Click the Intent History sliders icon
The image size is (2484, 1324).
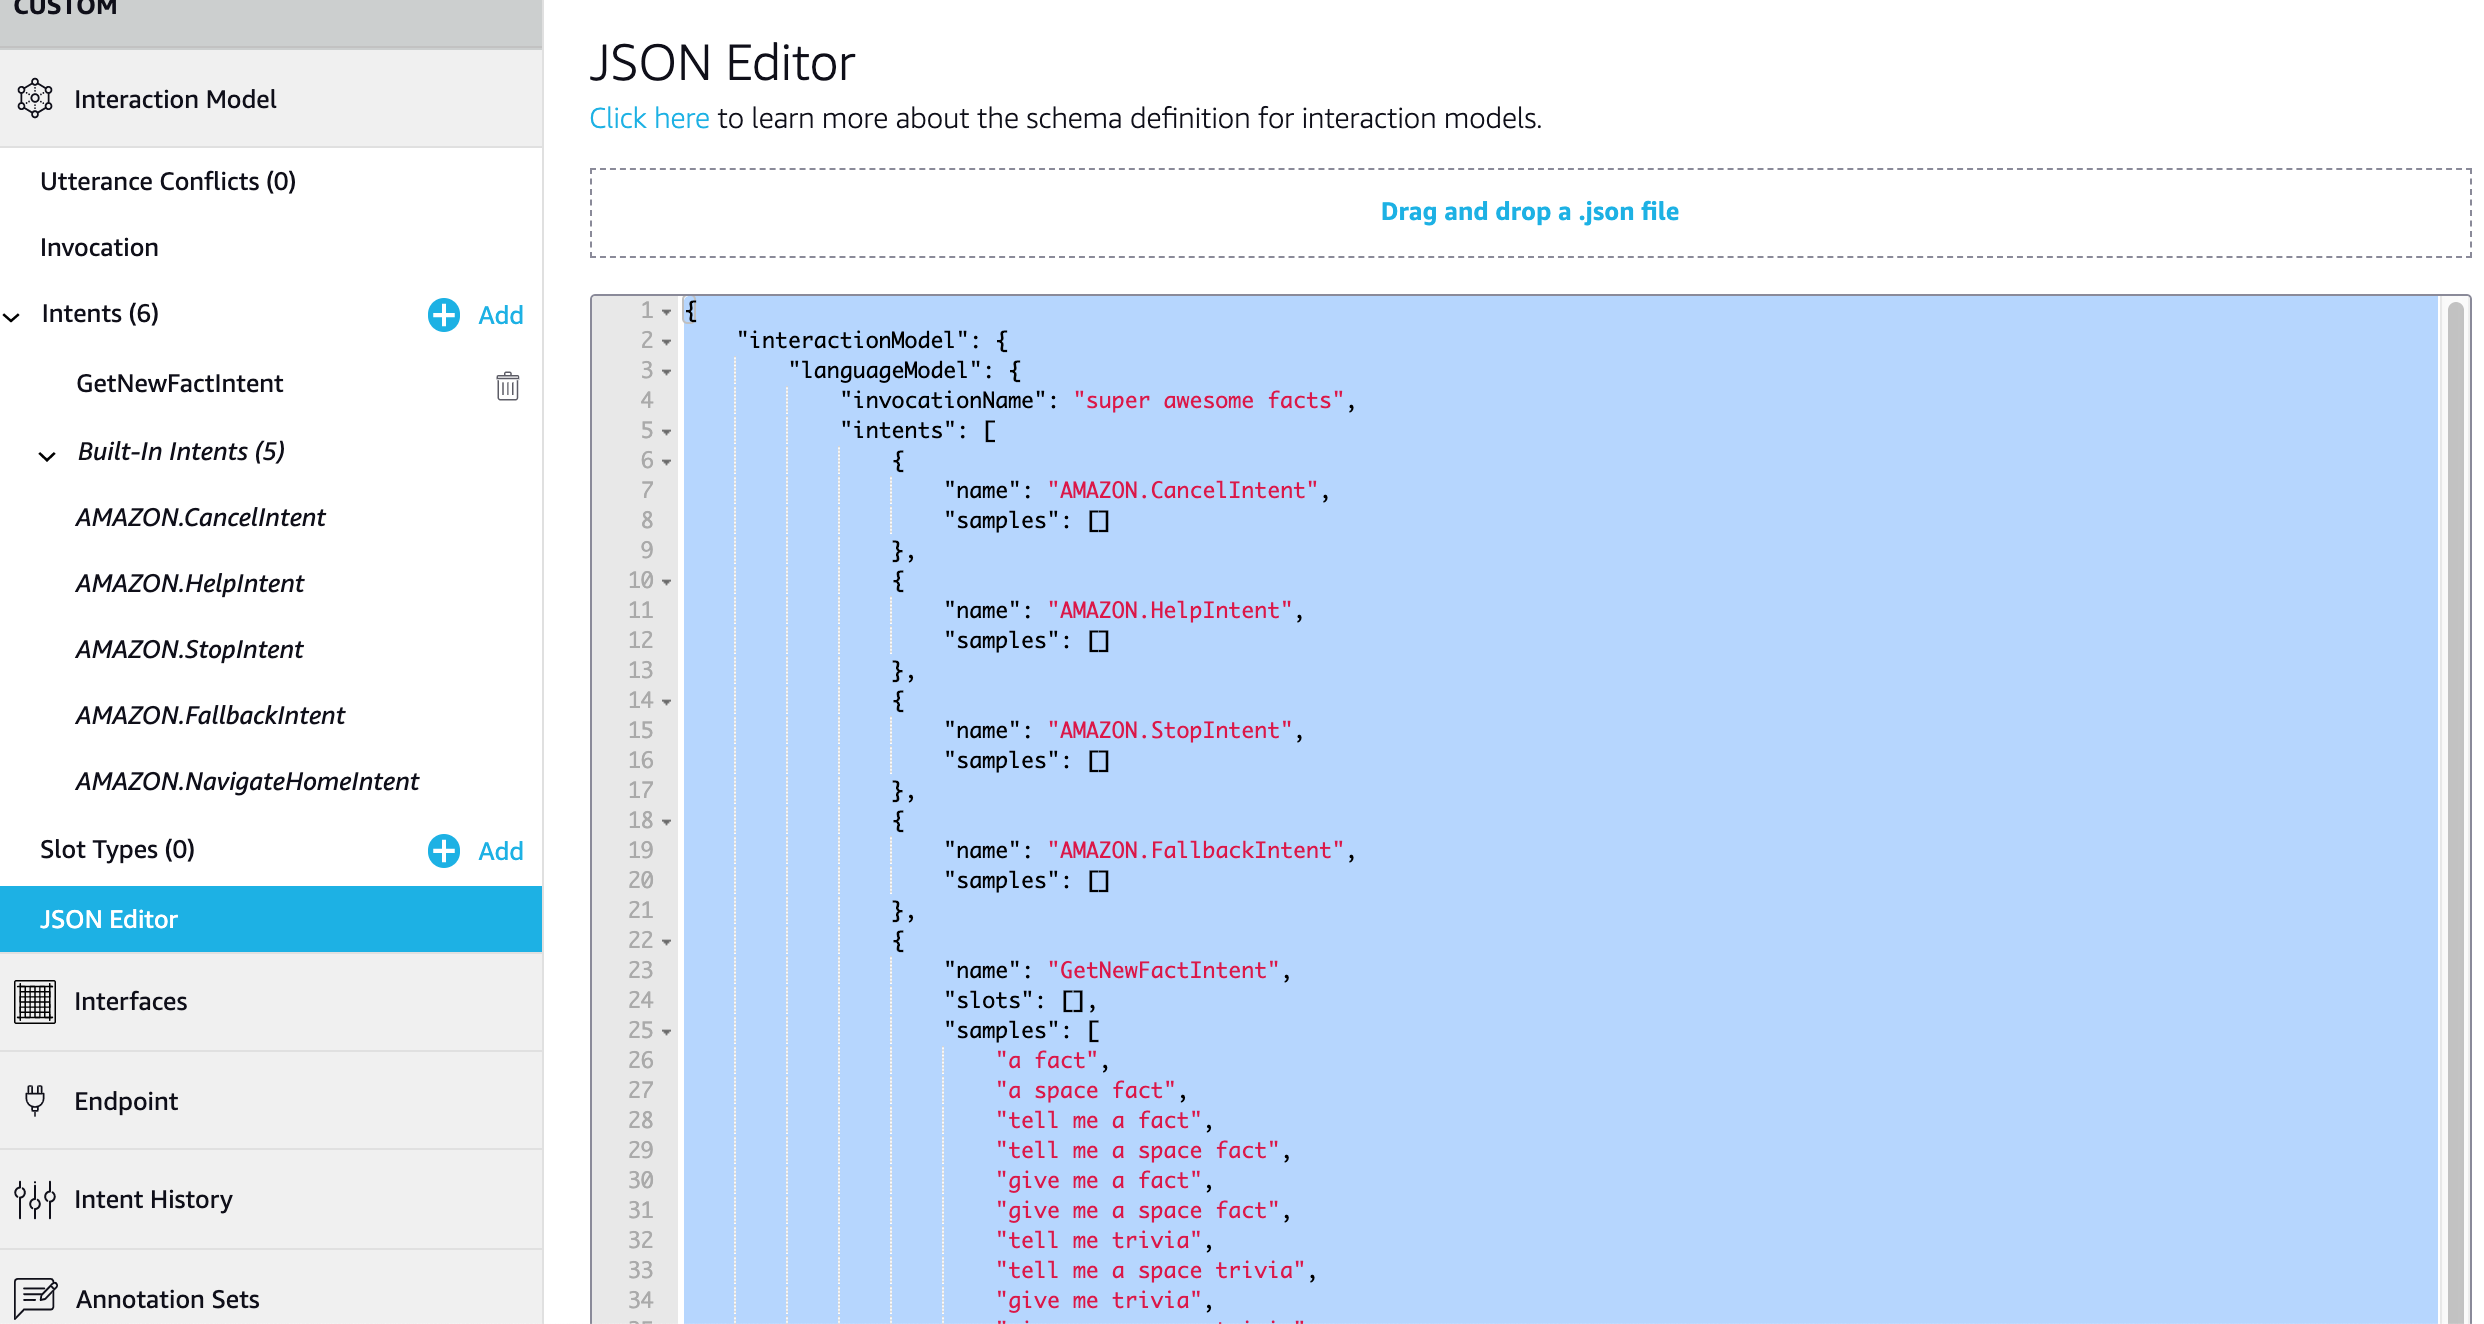pyautogui.click(x=35, y=1199)
